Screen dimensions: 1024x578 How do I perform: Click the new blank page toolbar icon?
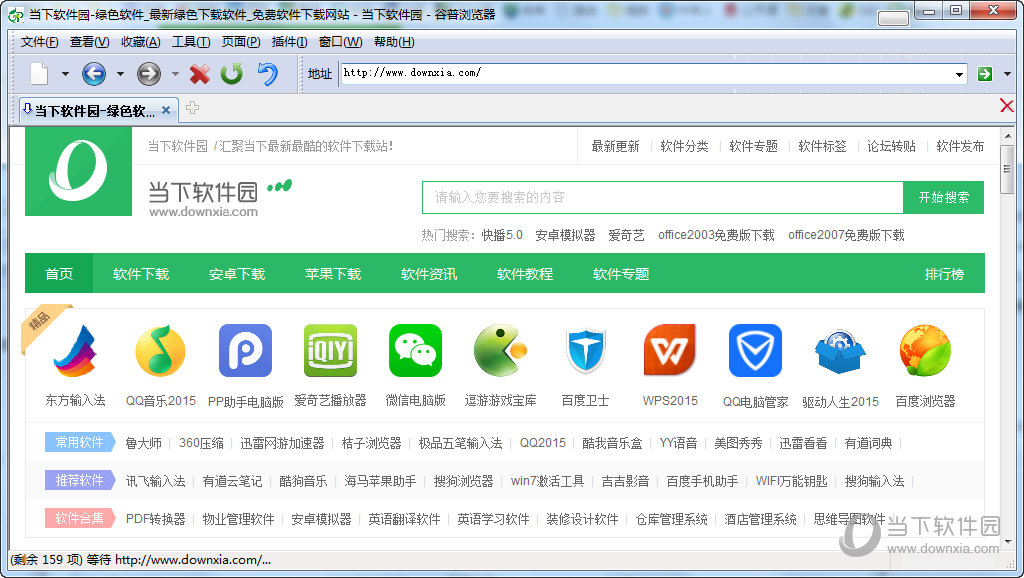pos(38,73)
